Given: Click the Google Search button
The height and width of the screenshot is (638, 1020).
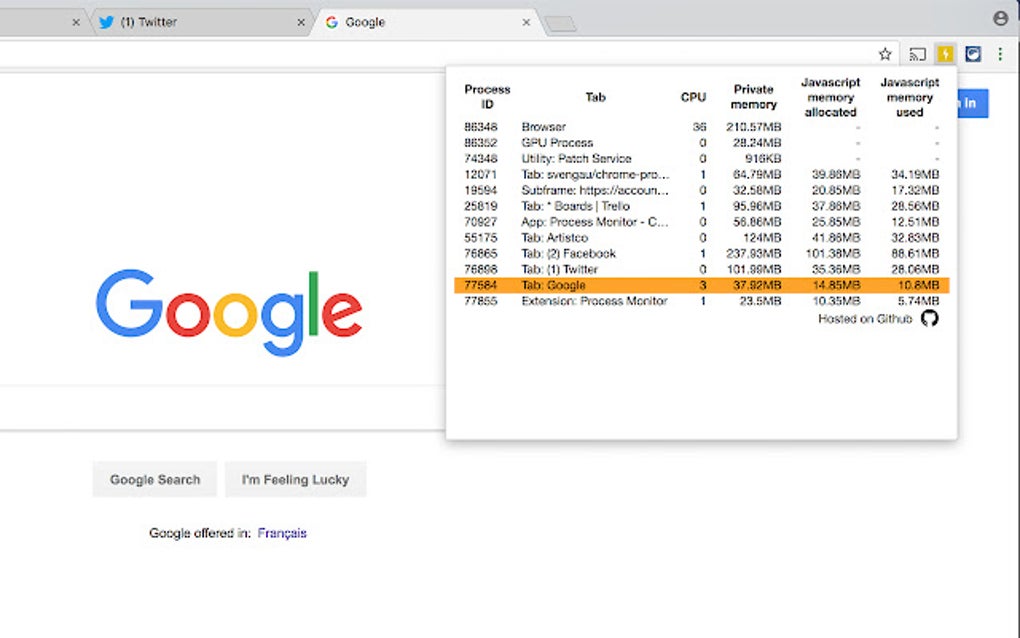Looking at the screenshot, I should coord(155,479).
